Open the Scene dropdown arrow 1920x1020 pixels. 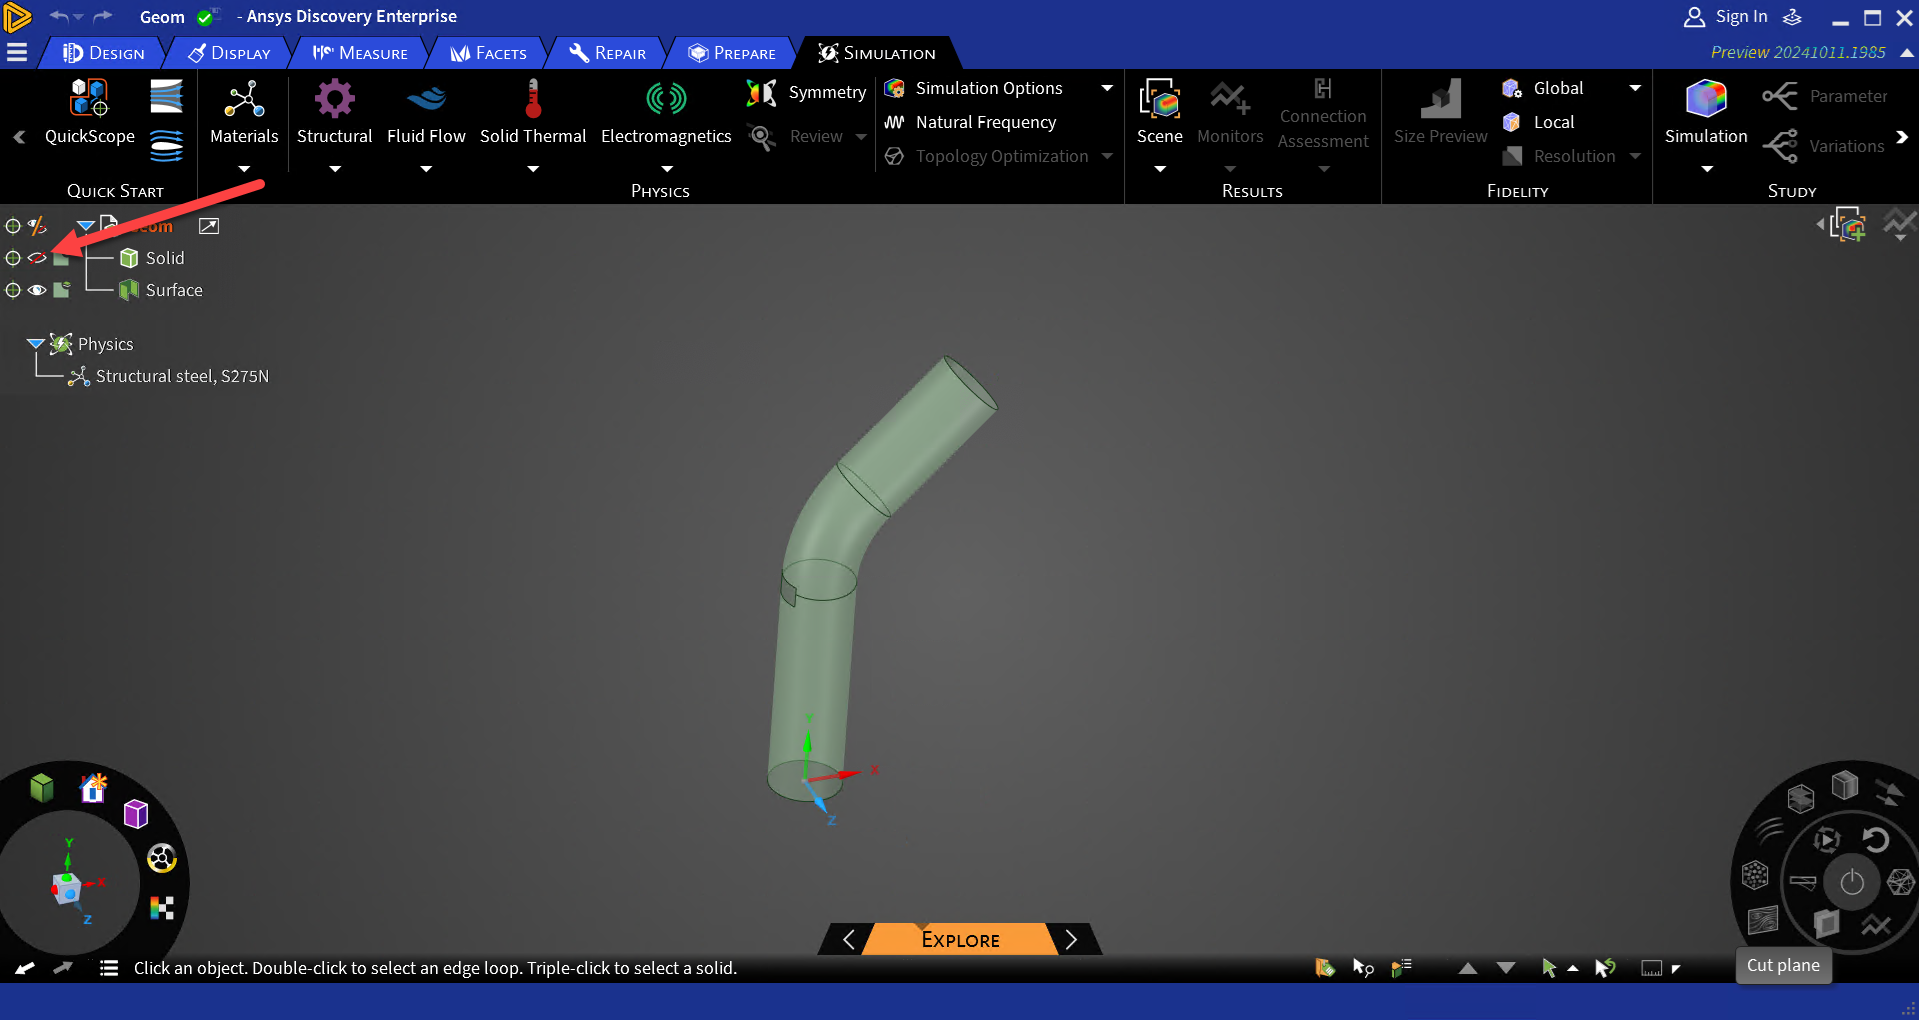click(x=1160, y=169)
